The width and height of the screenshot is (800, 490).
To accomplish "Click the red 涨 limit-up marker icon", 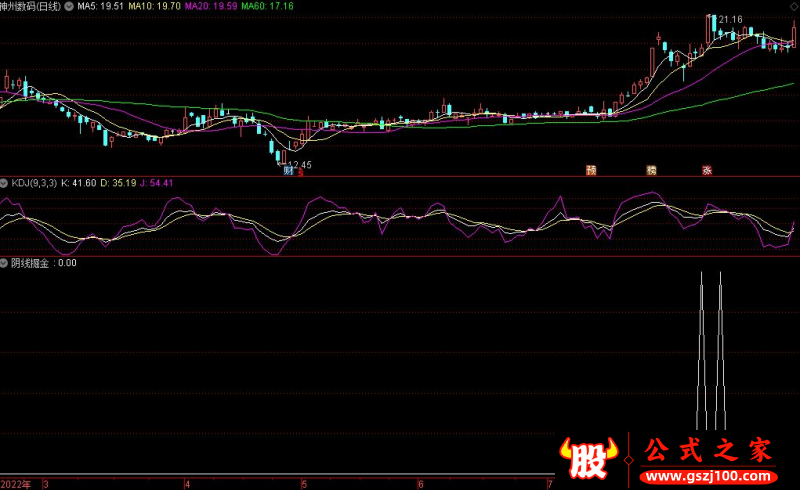I will coord(707,170).
